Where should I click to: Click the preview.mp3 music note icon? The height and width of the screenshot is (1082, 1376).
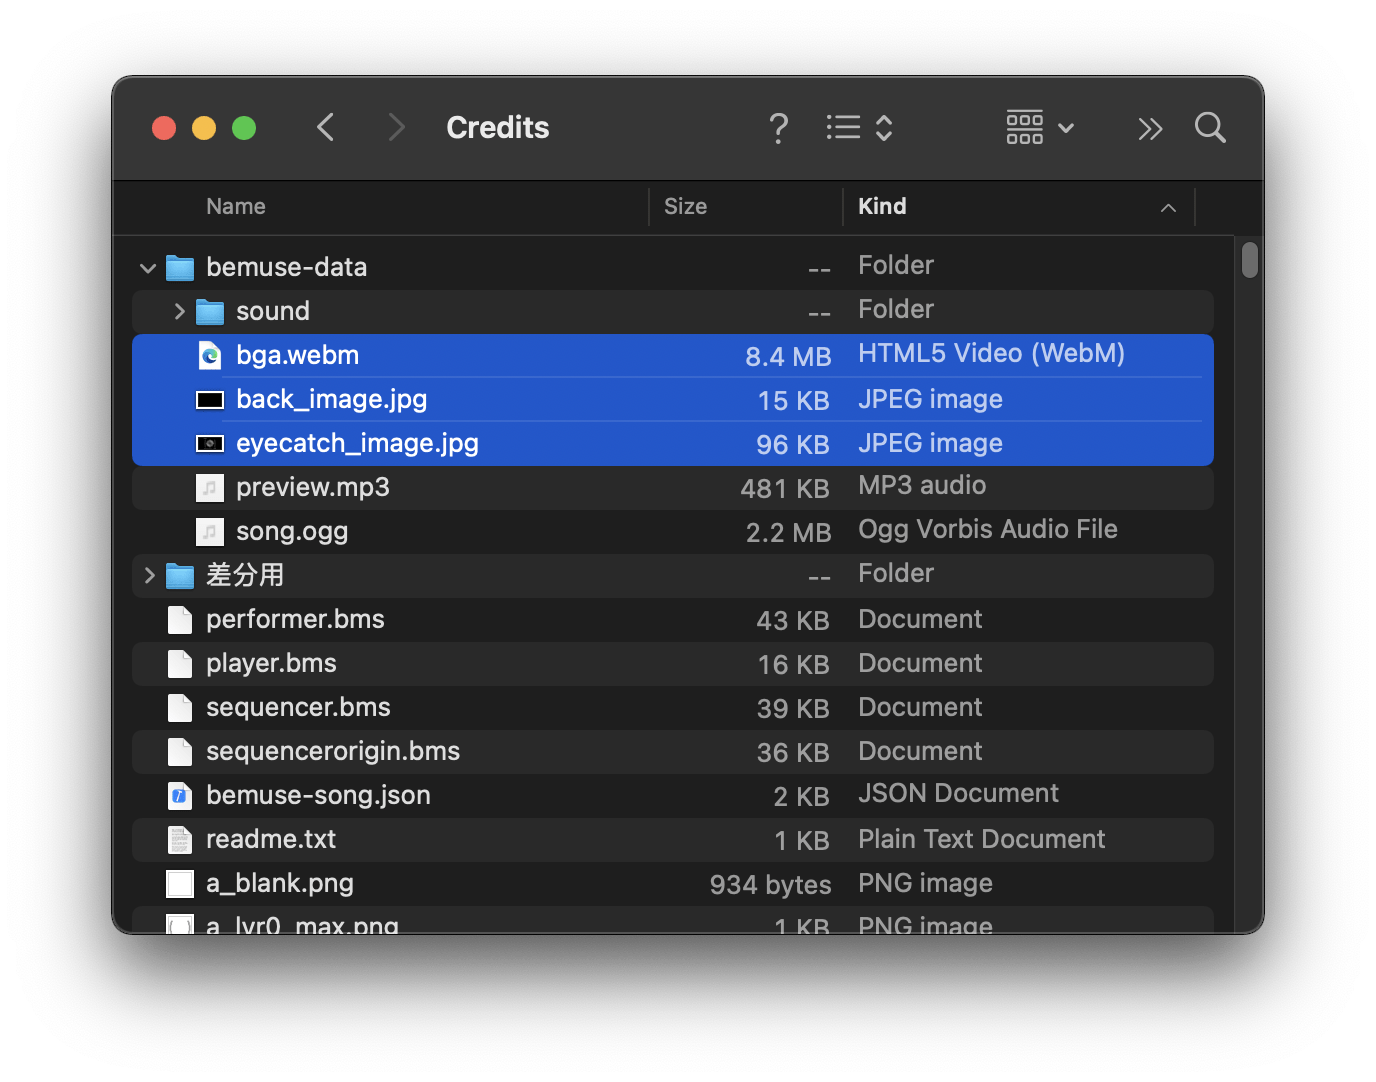[209, 488]
